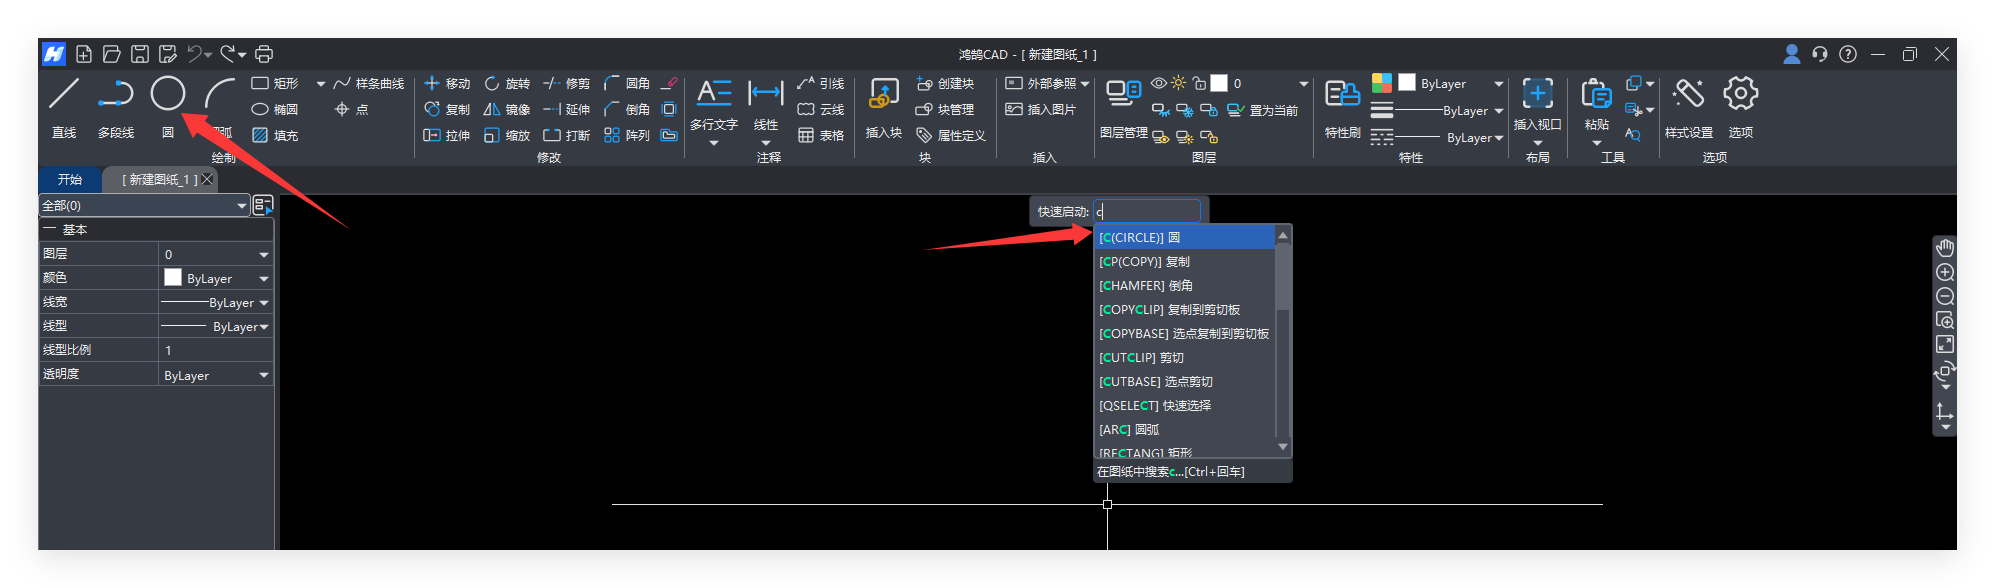Expand the 外部参照 dropdown arrow

(1085, 84)
